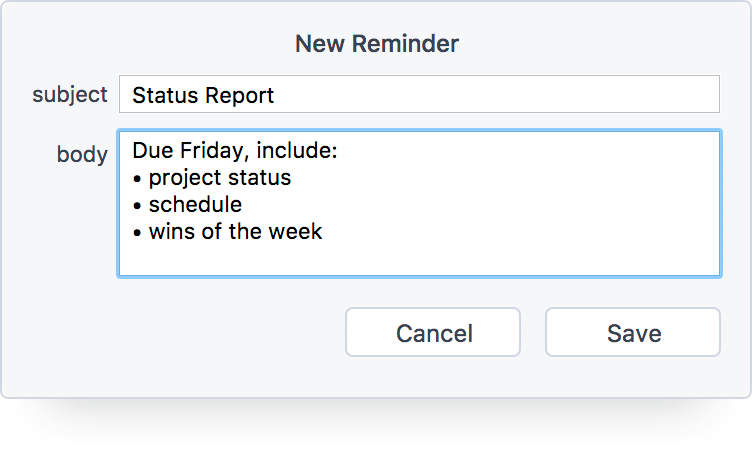Click the bullet before 'project status'
The image size is (752, 451).
(x=137, y=179)
